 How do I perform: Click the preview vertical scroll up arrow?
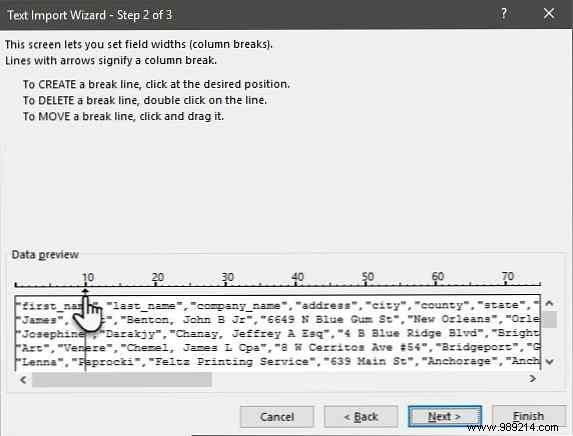pyautogui.click(x=549, y=303)
